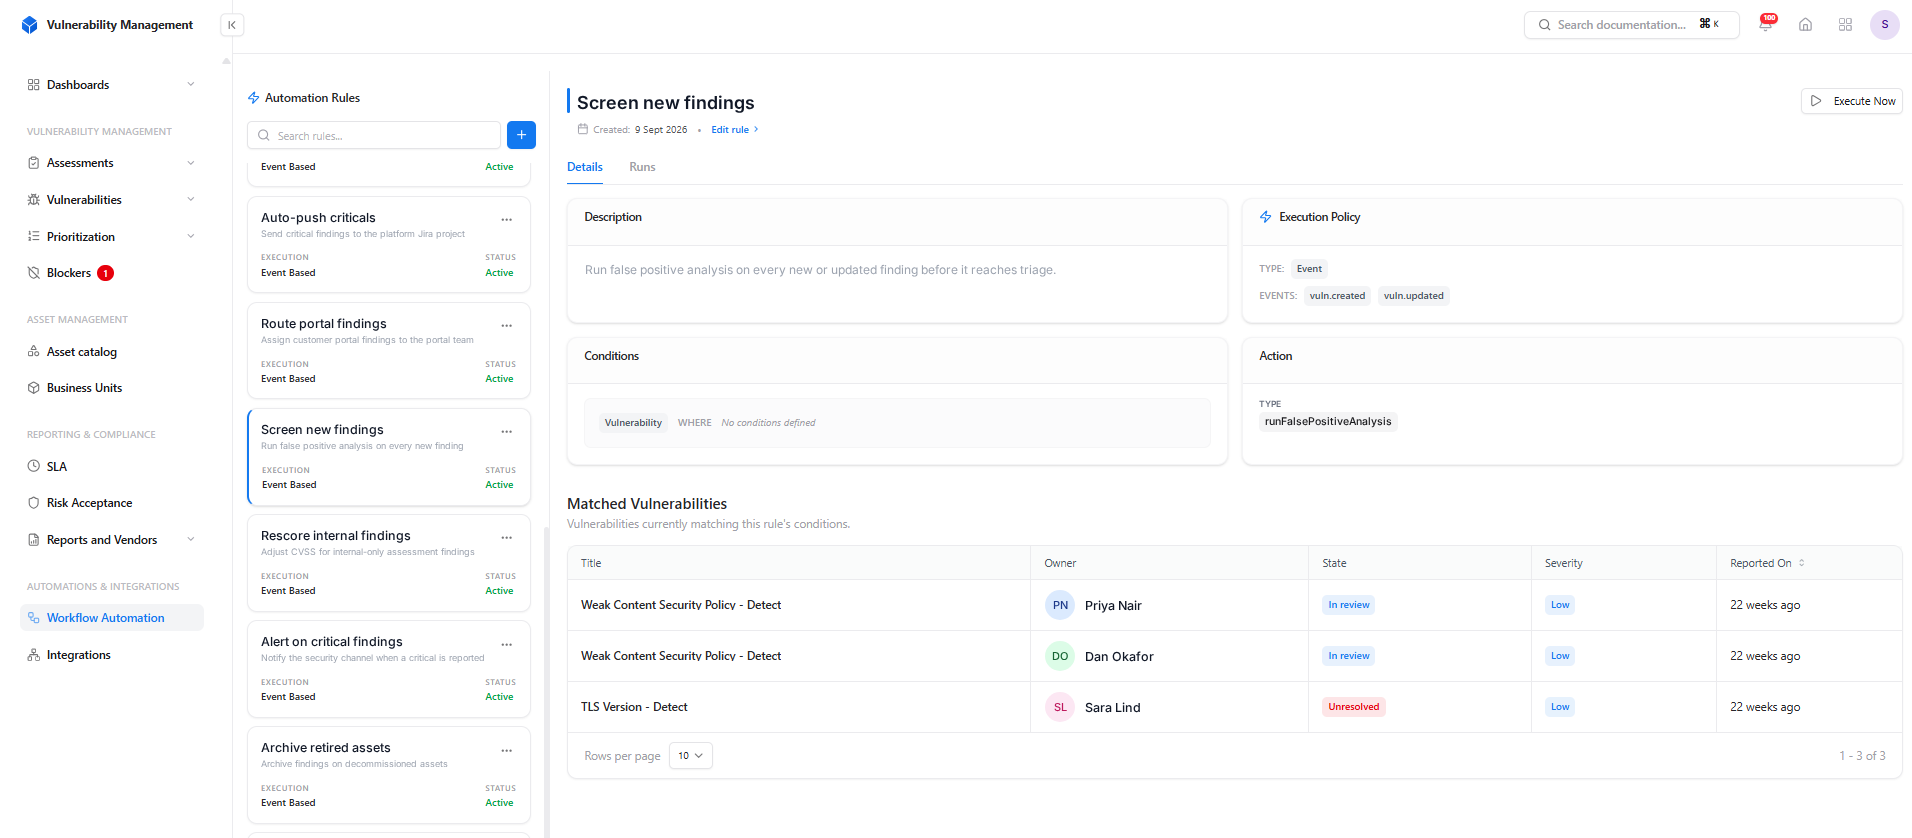Click the vuln.created event tag
Screen dimensions: 1912x838
tap(1337, 296)
